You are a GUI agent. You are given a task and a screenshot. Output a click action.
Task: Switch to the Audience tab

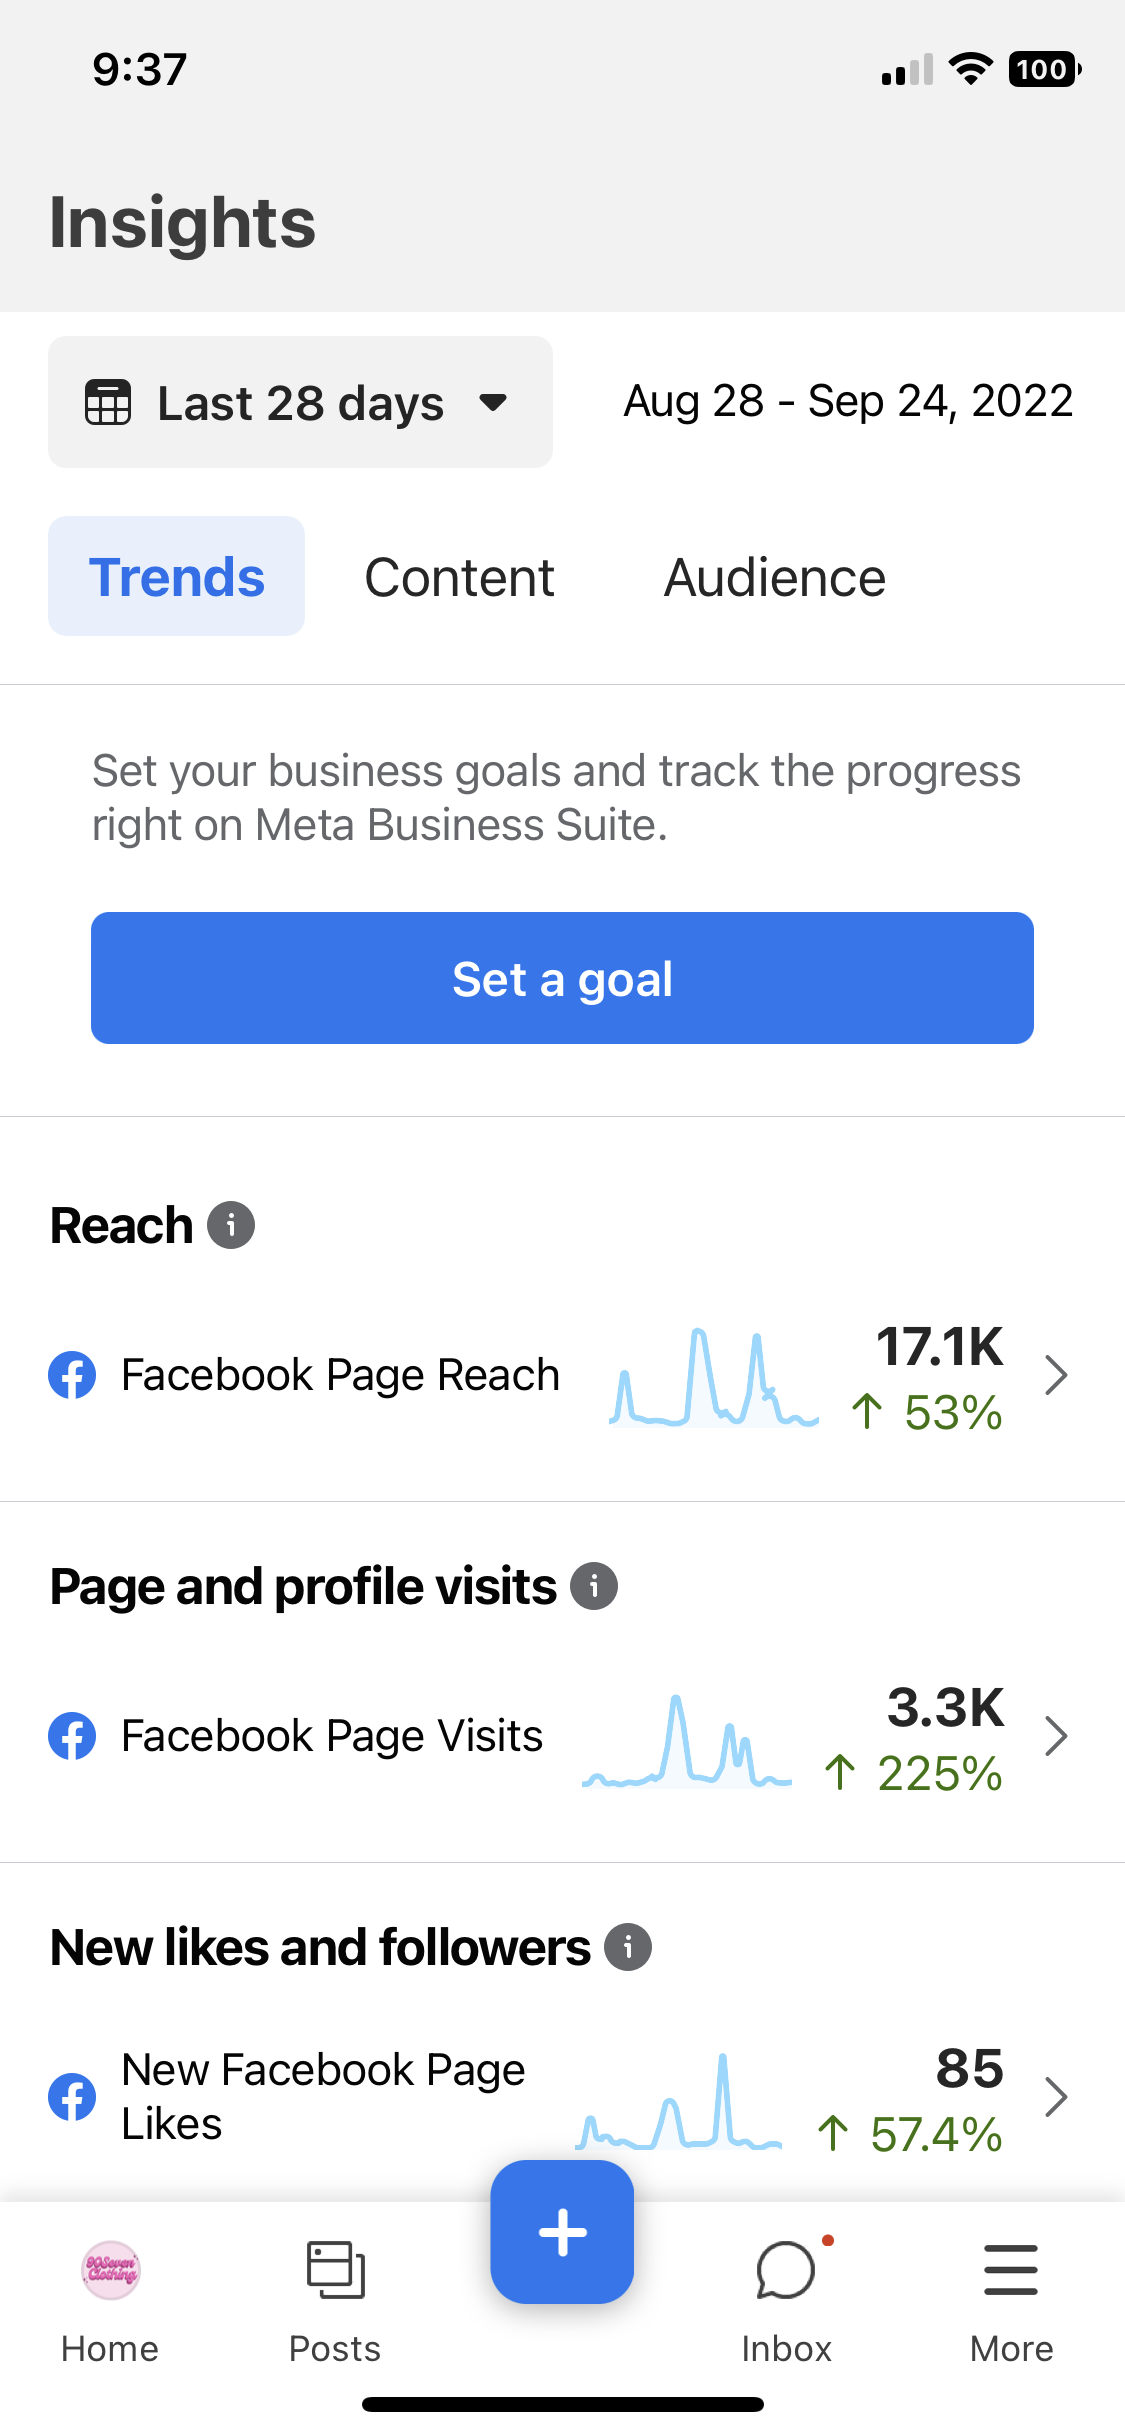(775, 577)
